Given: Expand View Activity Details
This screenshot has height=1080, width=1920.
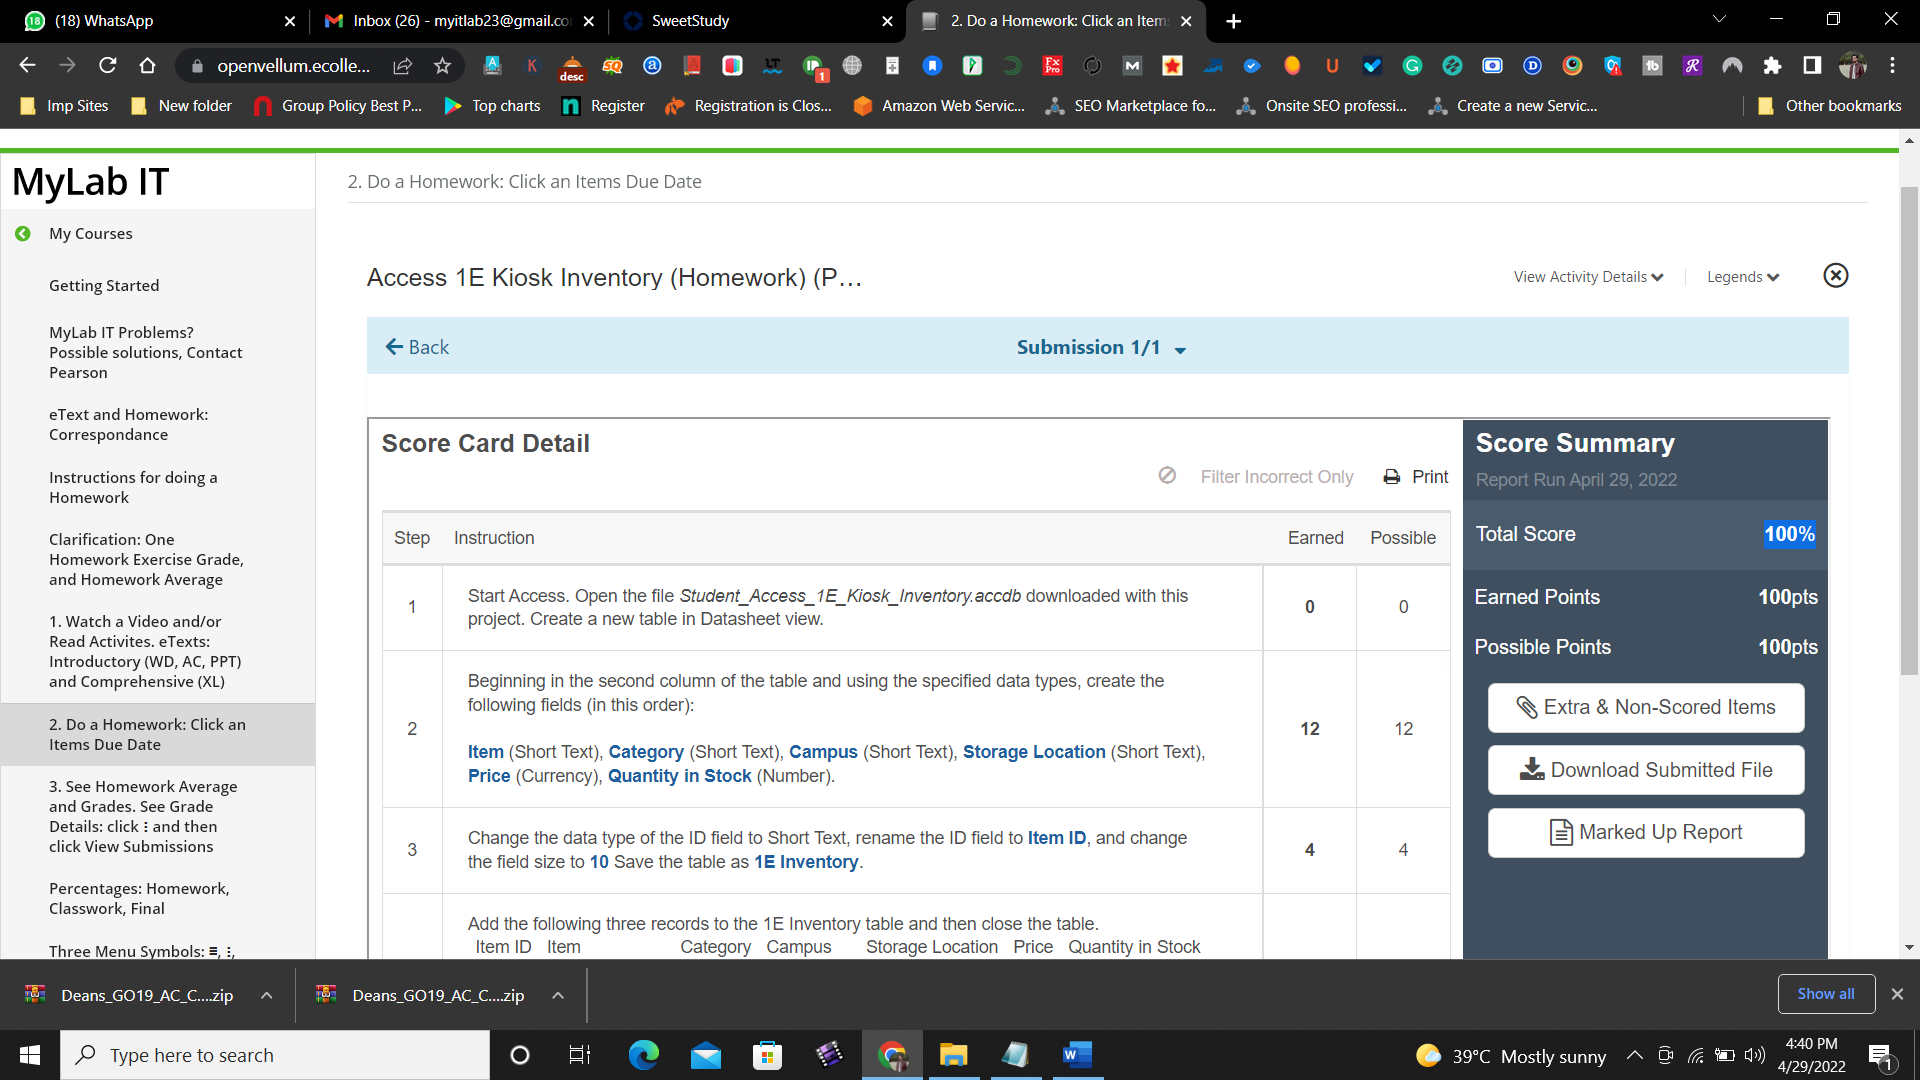Looking at the screenshot, I should (1588, 277).
